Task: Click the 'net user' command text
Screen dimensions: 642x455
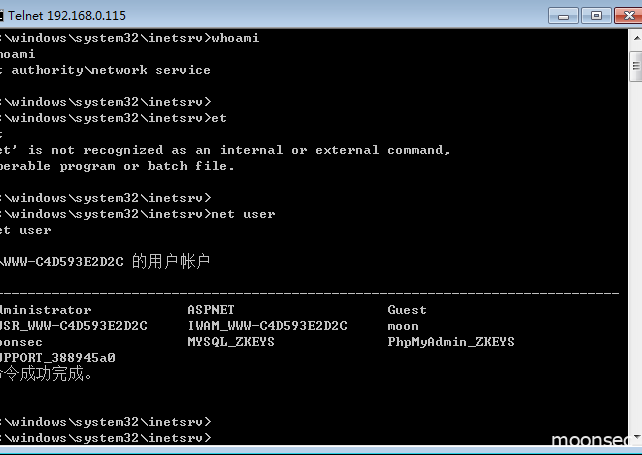Action: coord(243,214)
